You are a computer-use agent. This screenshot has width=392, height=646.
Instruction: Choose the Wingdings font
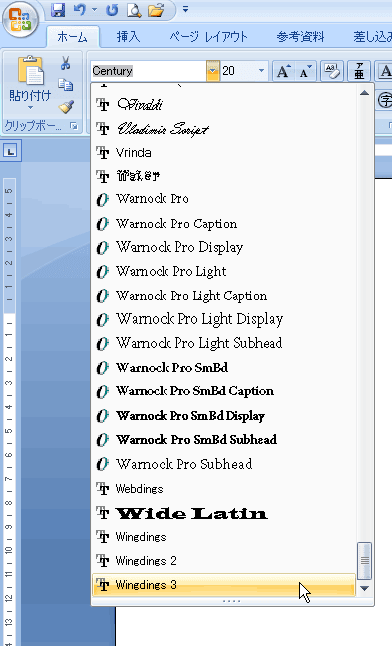[x=224, y=537]
